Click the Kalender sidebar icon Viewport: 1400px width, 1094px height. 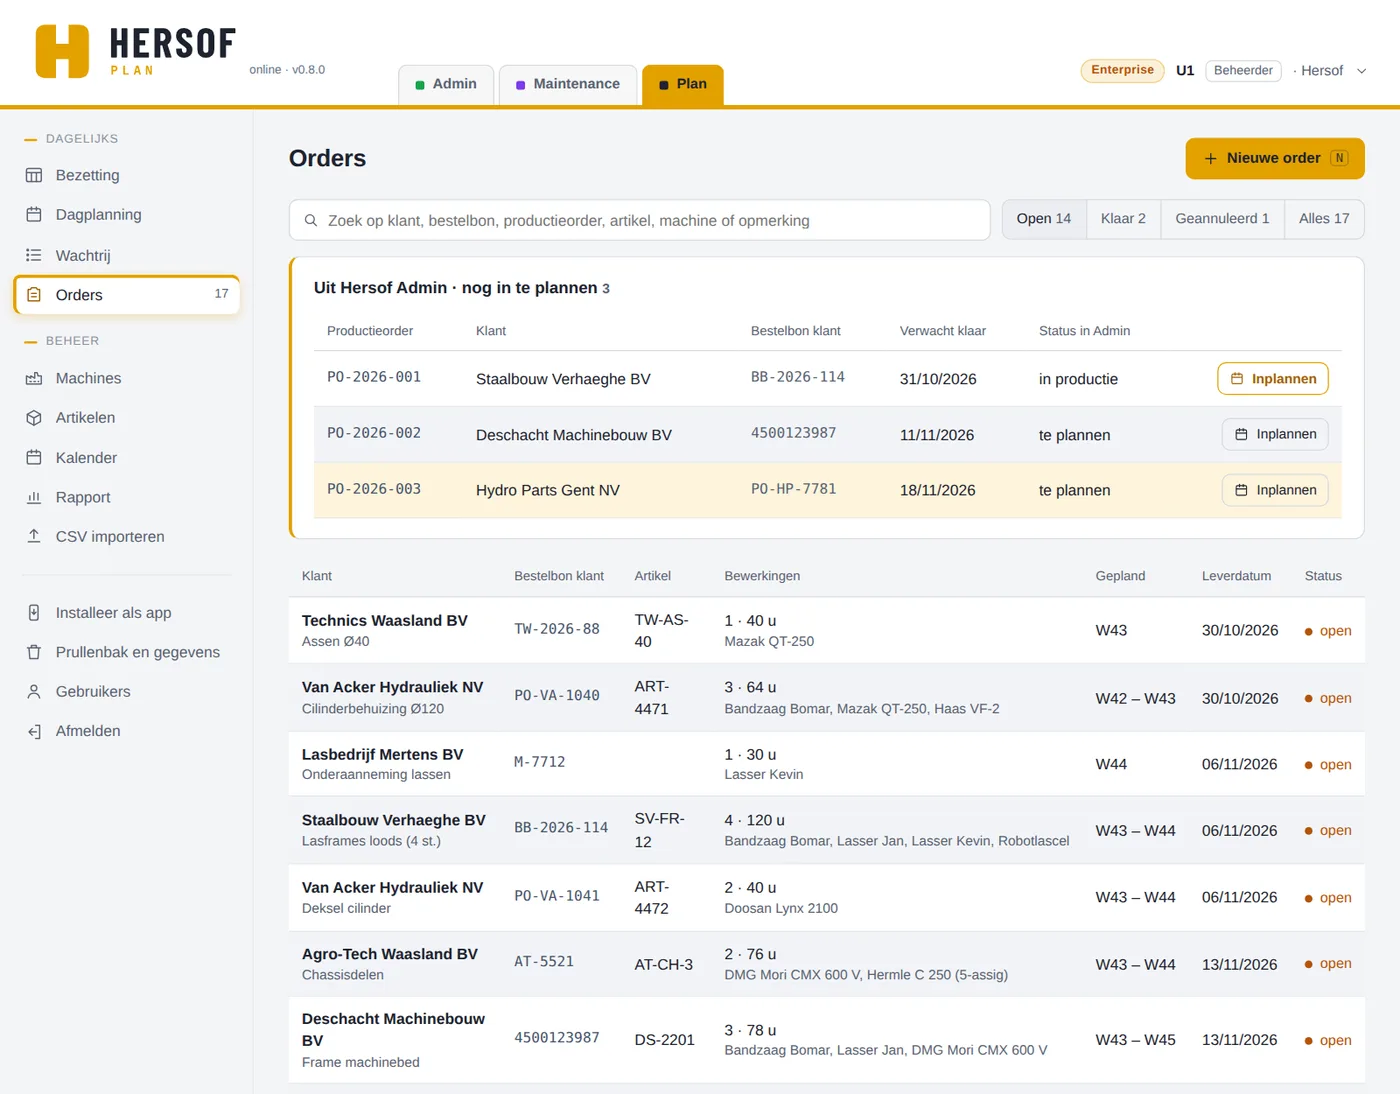34,458
